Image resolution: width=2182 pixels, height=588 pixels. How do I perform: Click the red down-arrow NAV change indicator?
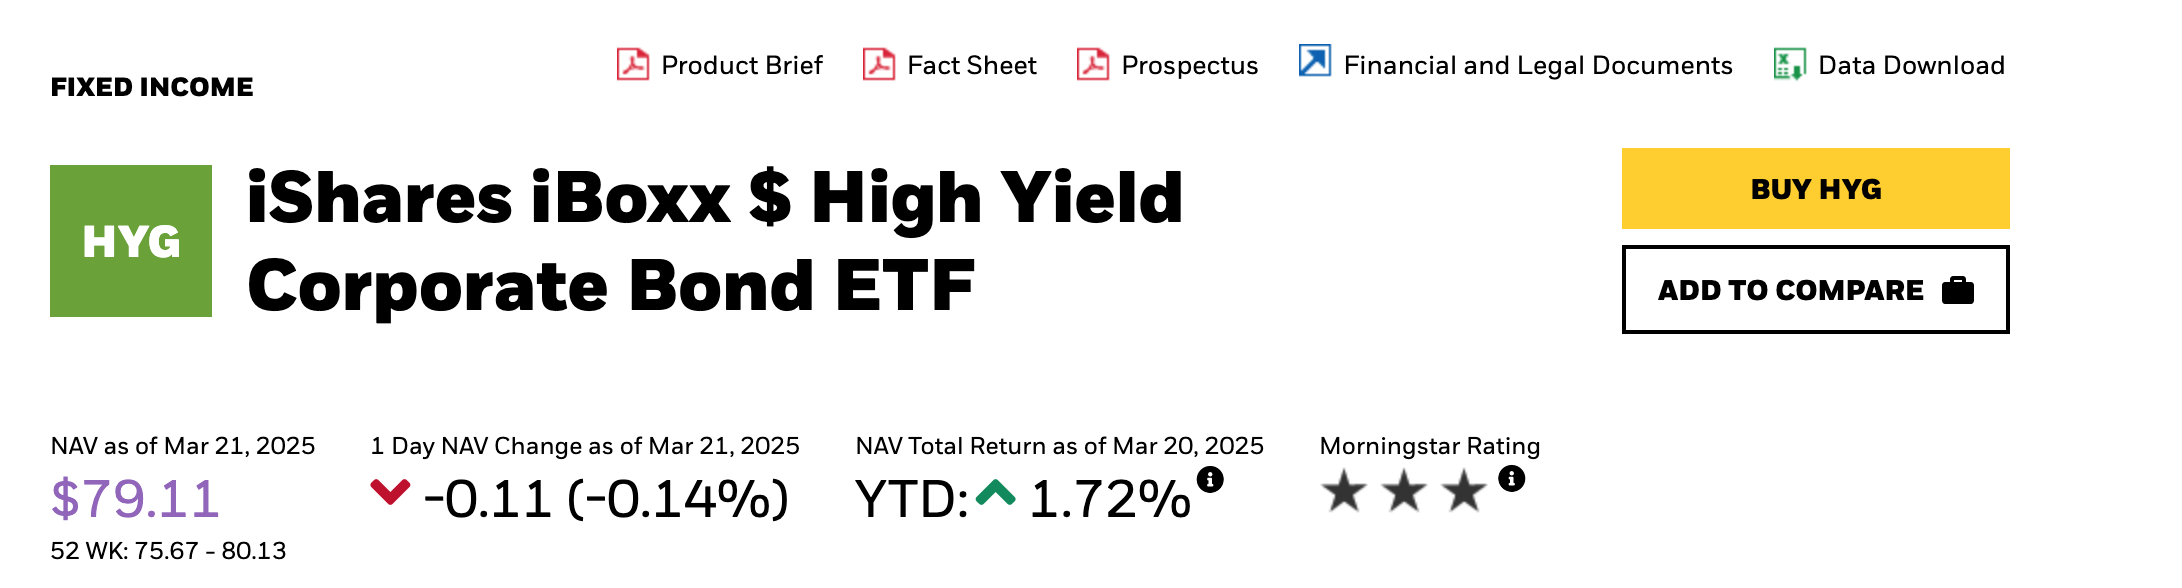pyautogui.click(x=390, y=491)
